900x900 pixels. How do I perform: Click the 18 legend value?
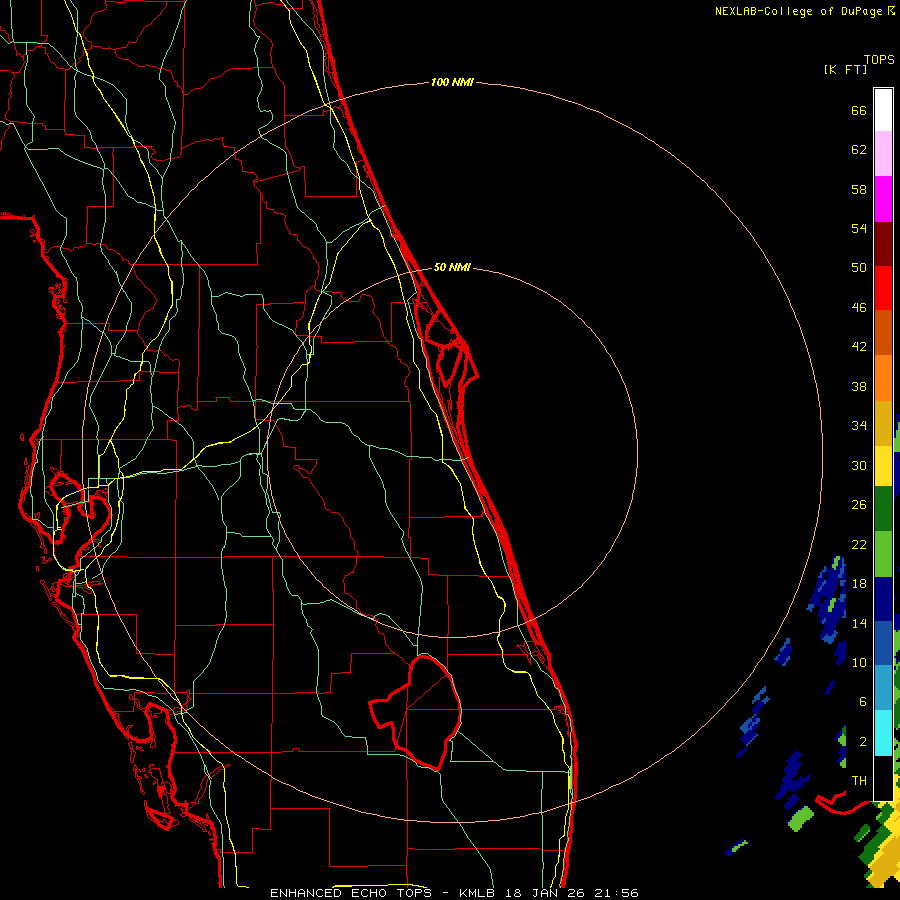[x=859, y=584]
